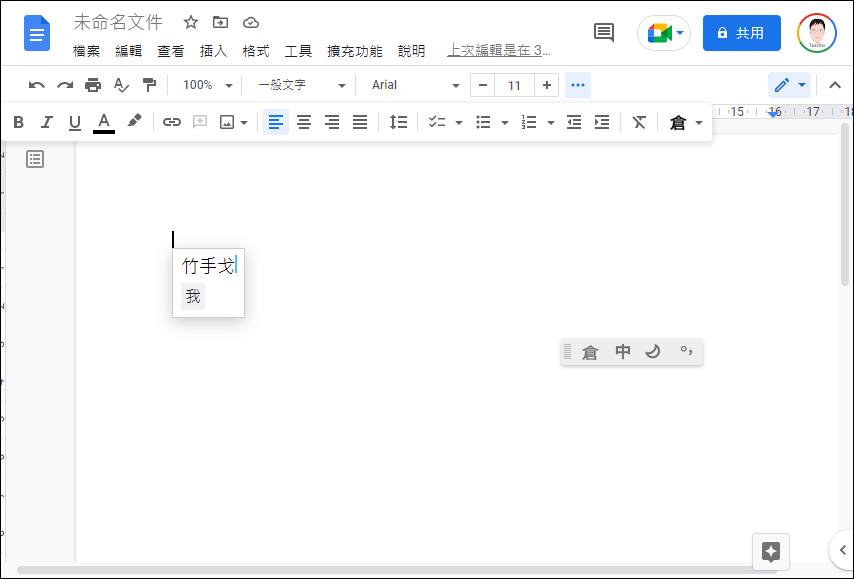The height and width of the screenshot is (579, 854).
Task: Open the bulleted list options arrow
Action: [x=505, y=123]
